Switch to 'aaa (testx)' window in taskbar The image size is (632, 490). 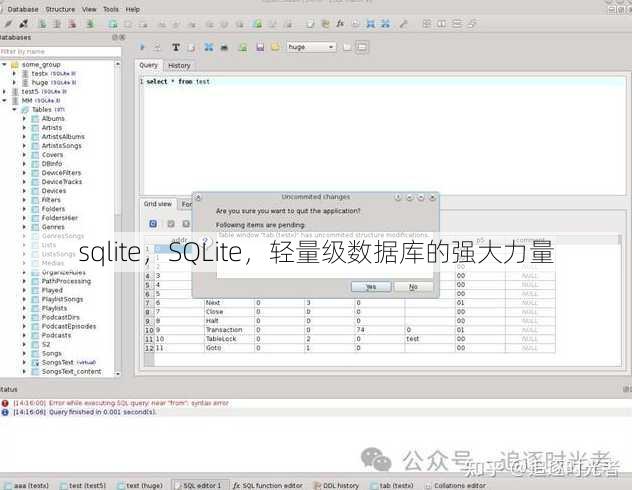(x=27, y=486)
